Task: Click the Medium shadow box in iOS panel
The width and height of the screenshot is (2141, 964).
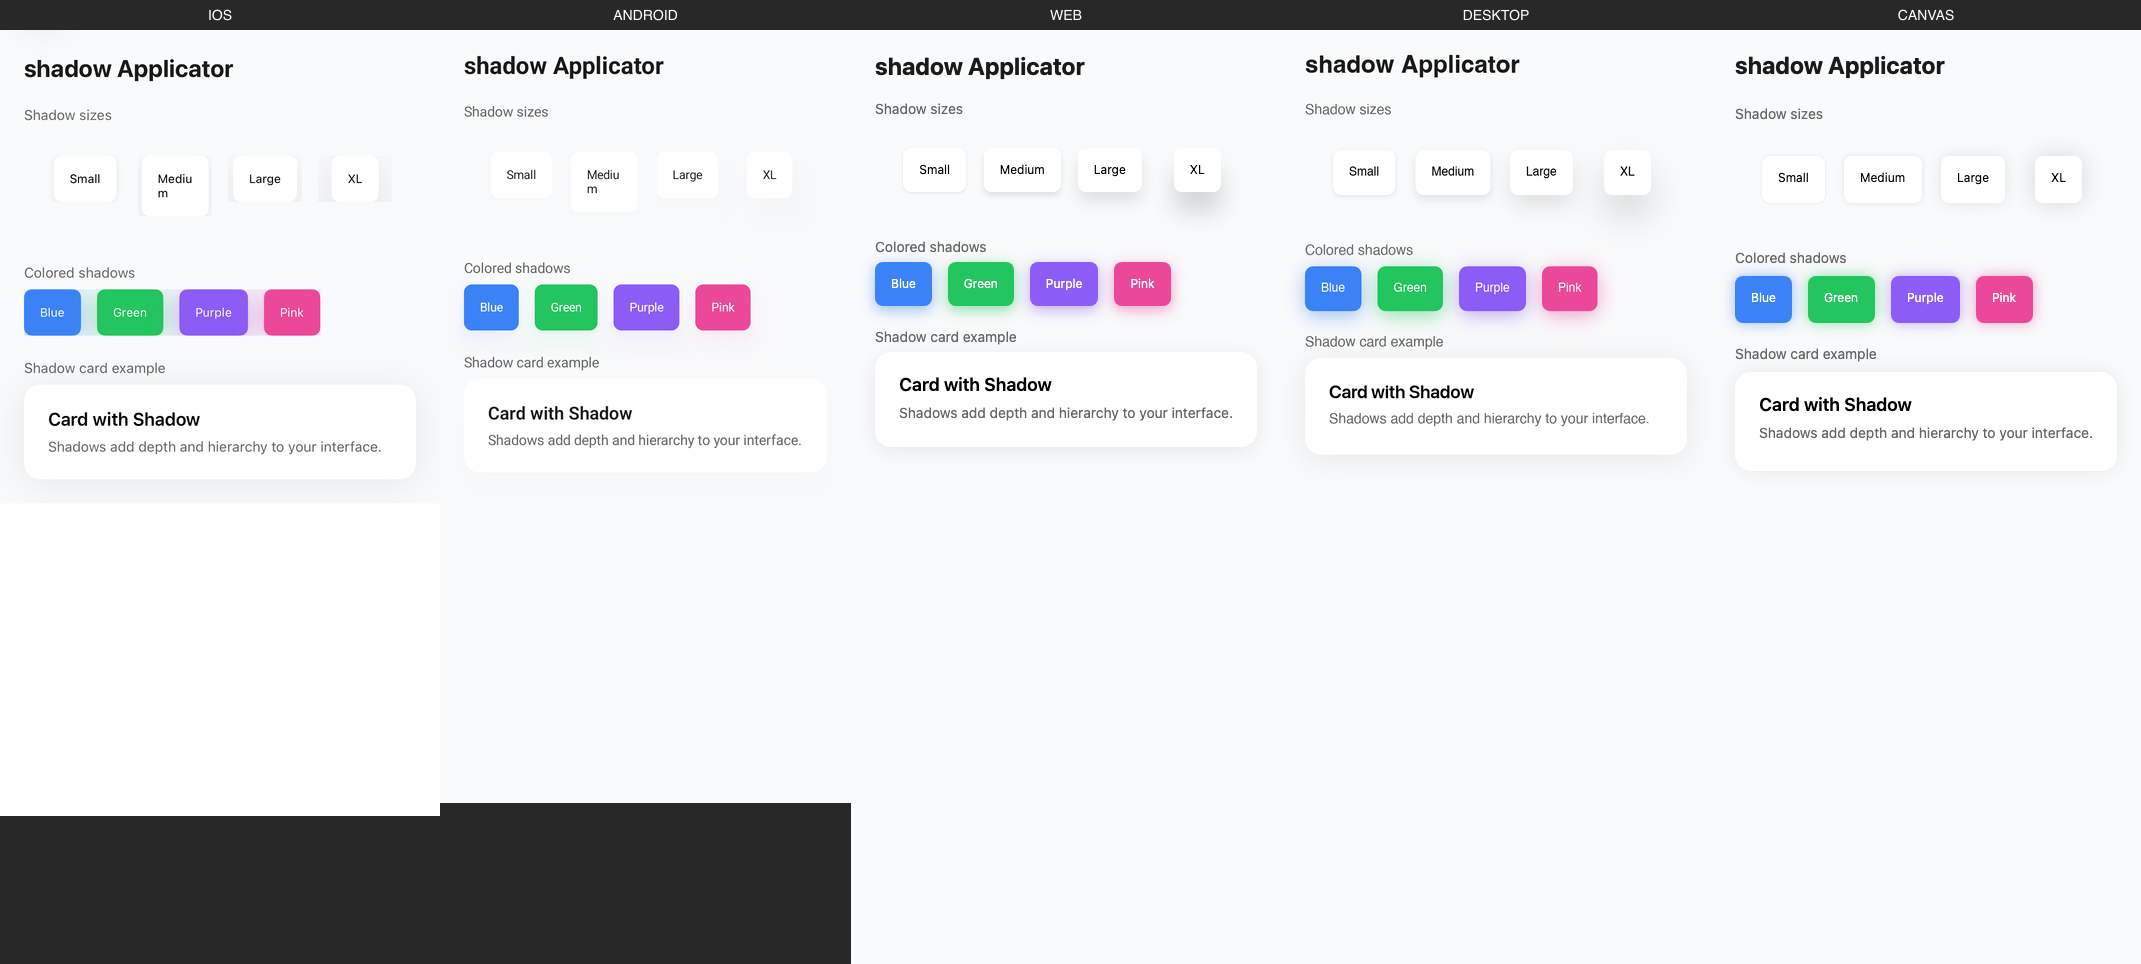Action: [175, 186]
